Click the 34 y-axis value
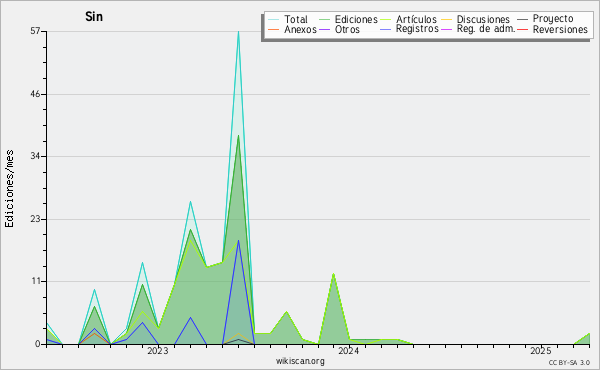 pos(35,156)
